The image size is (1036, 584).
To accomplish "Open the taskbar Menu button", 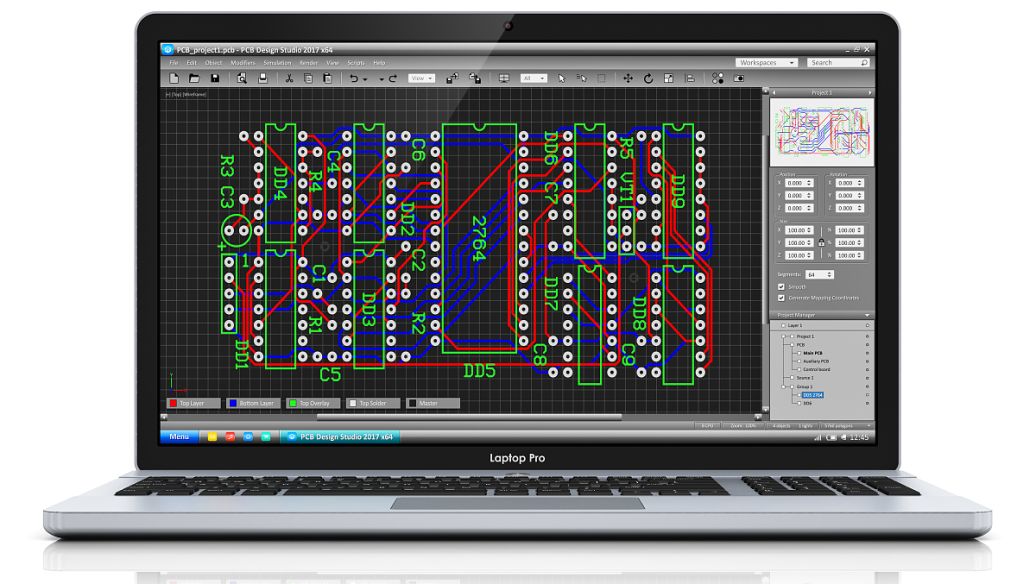I will pyautogui.click(x=179, y=437).
